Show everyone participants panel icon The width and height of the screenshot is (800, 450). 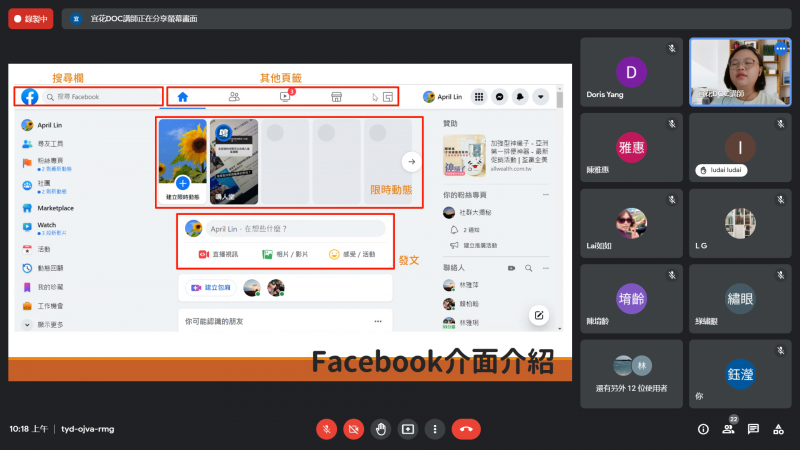coord(729,430)
